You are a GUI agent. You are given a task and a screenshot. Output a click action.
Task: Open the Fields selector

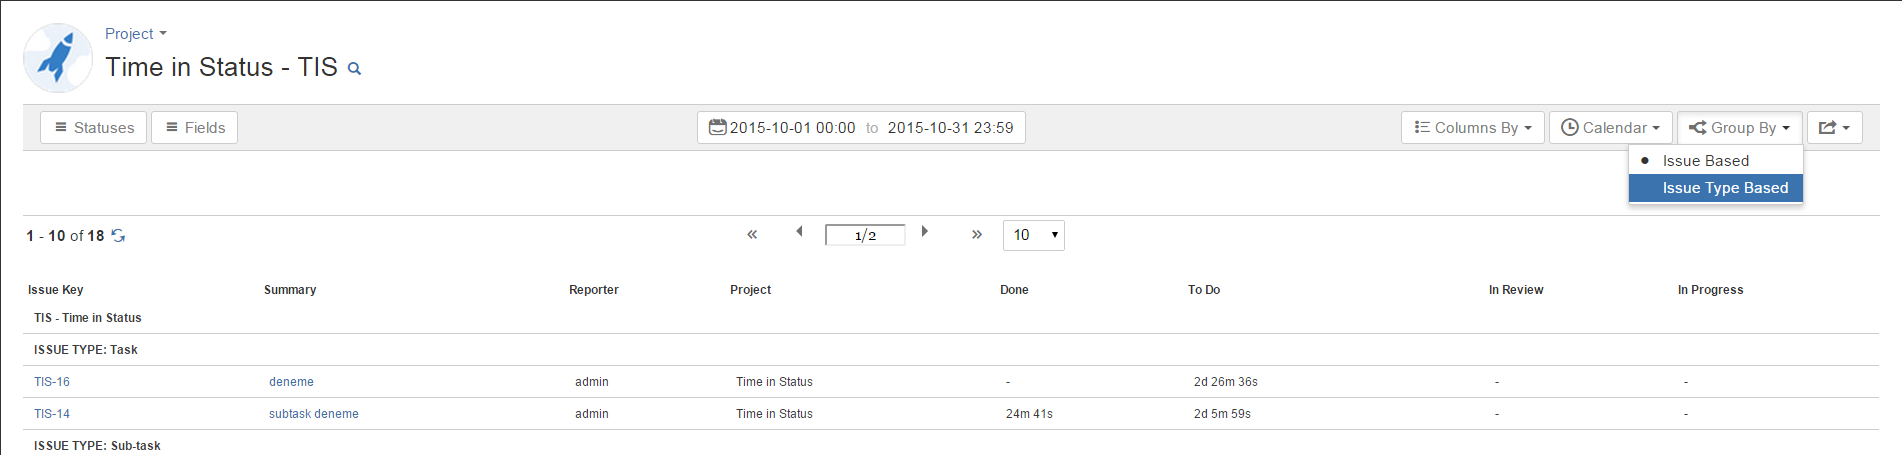tap(195, 128)
